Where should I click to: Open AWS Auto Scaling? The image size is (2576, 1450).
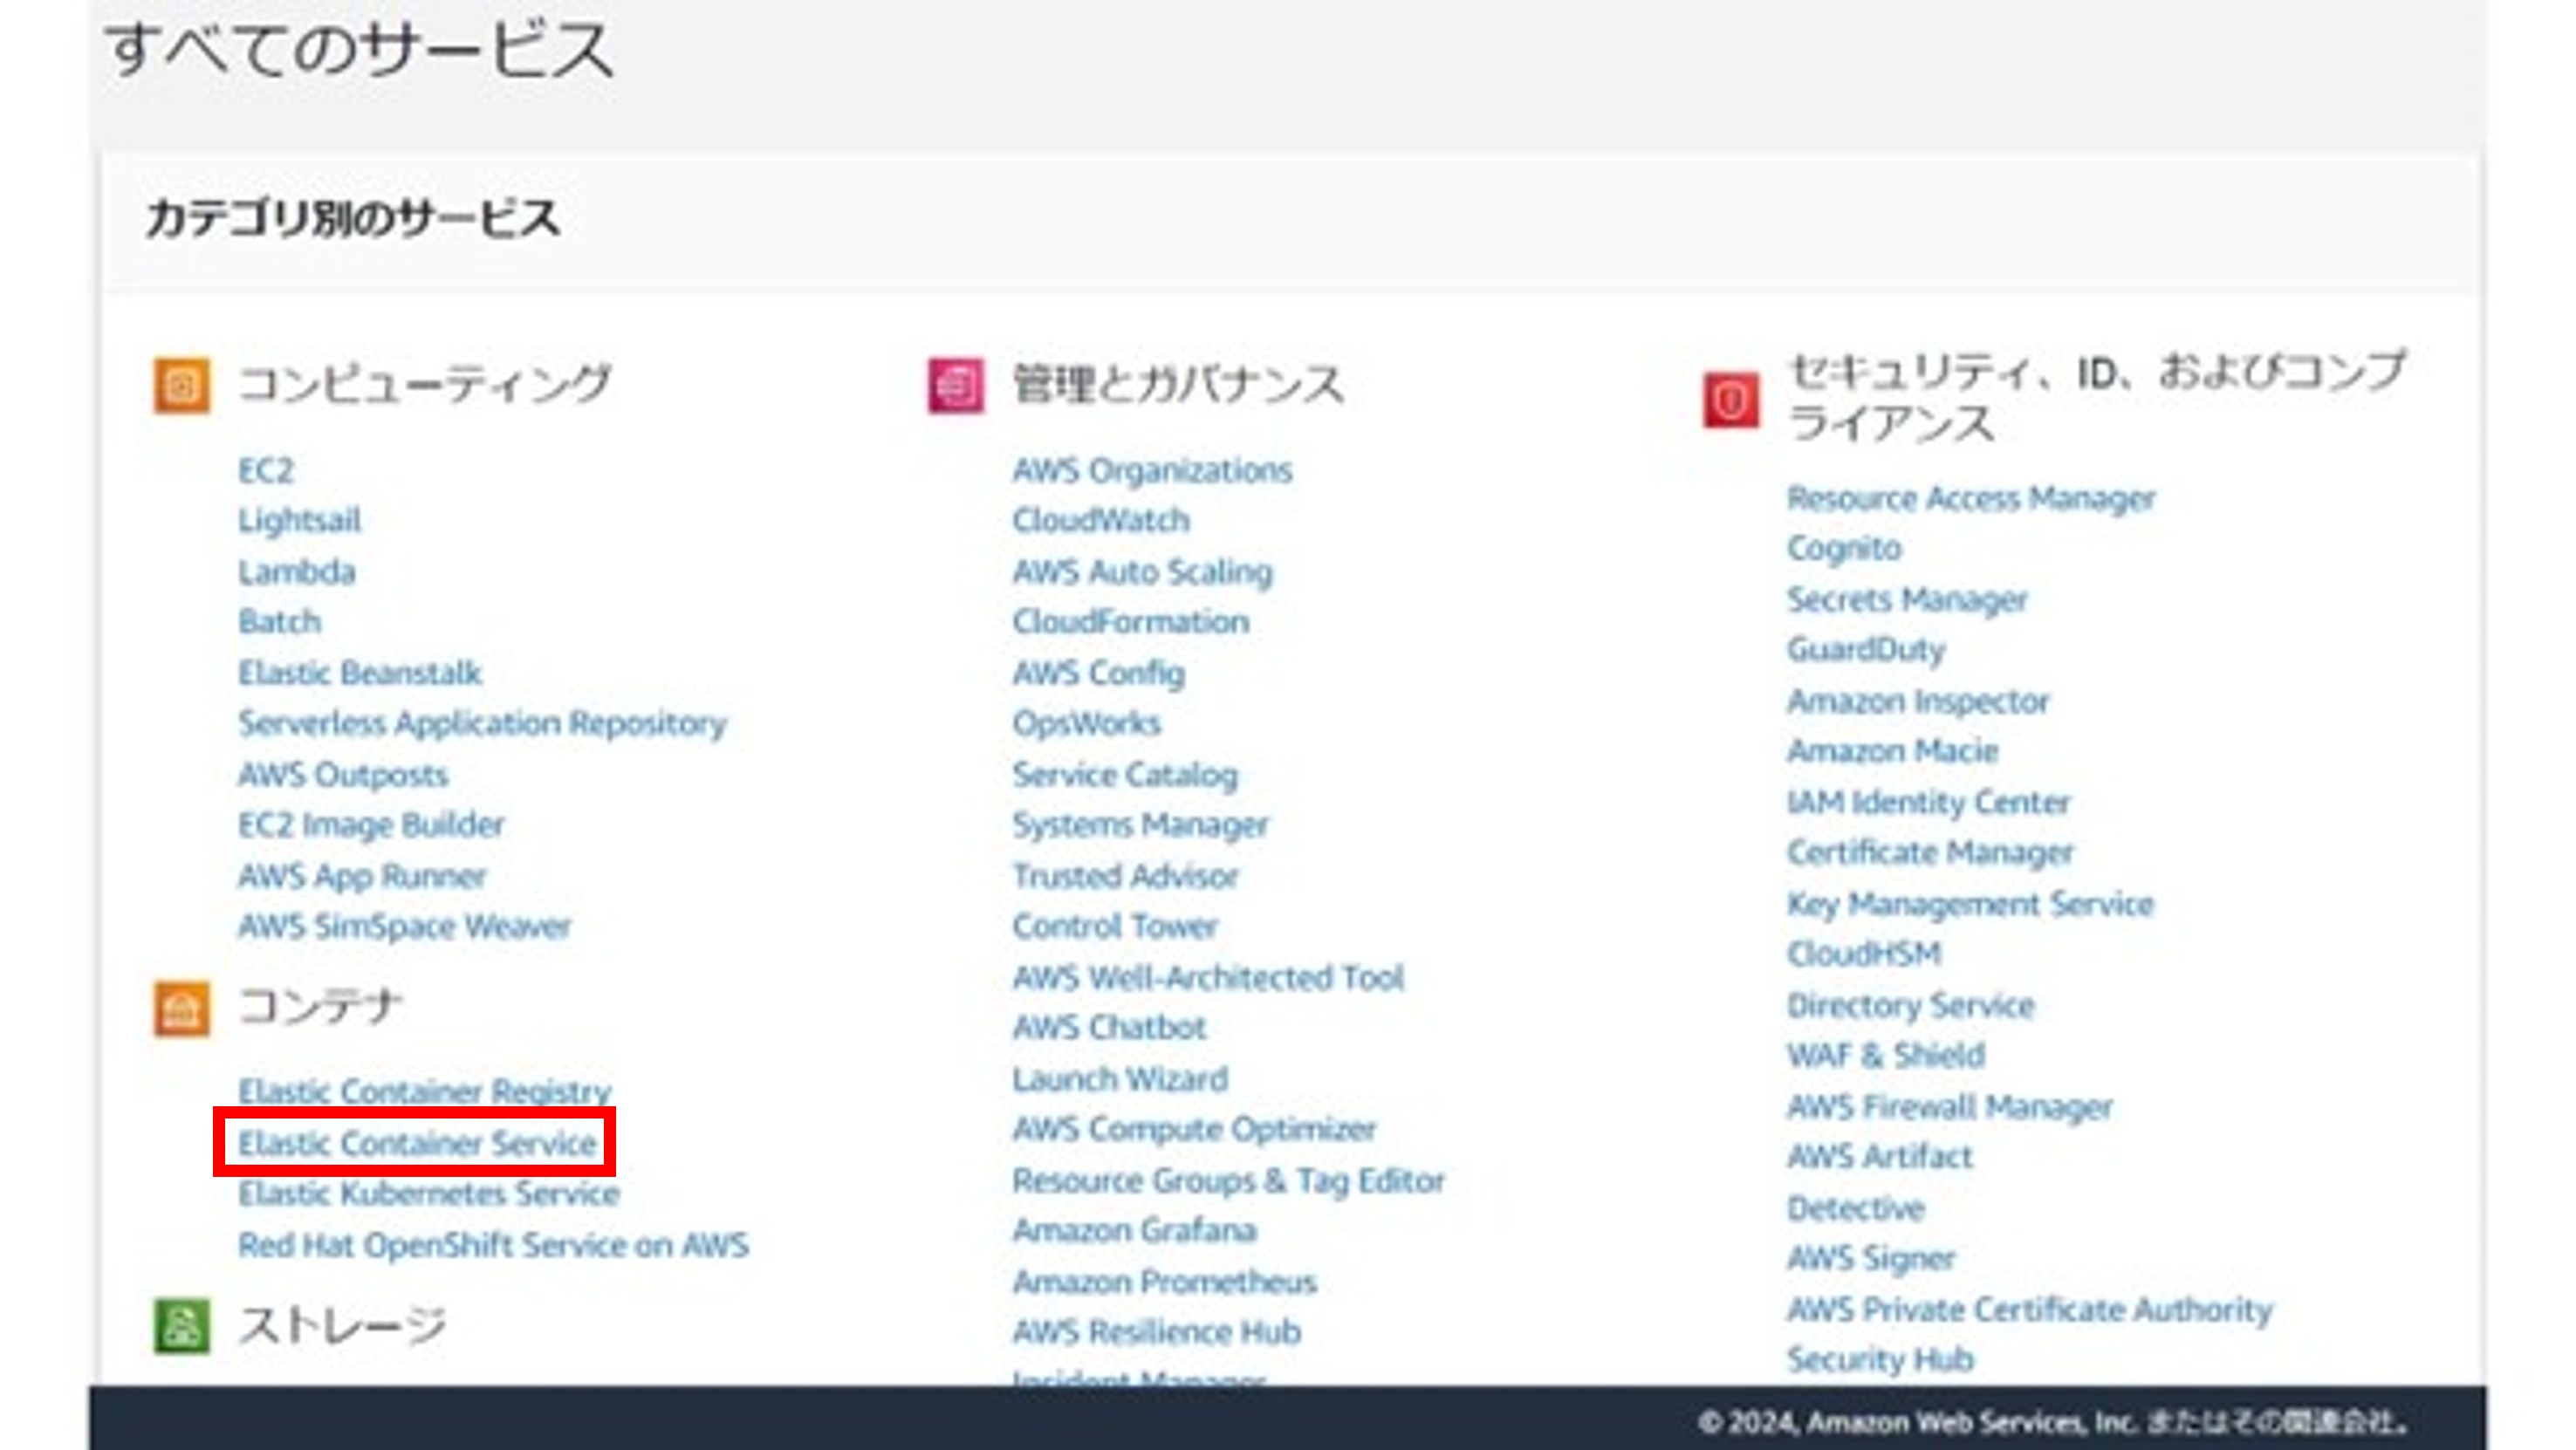(1142, 572)
